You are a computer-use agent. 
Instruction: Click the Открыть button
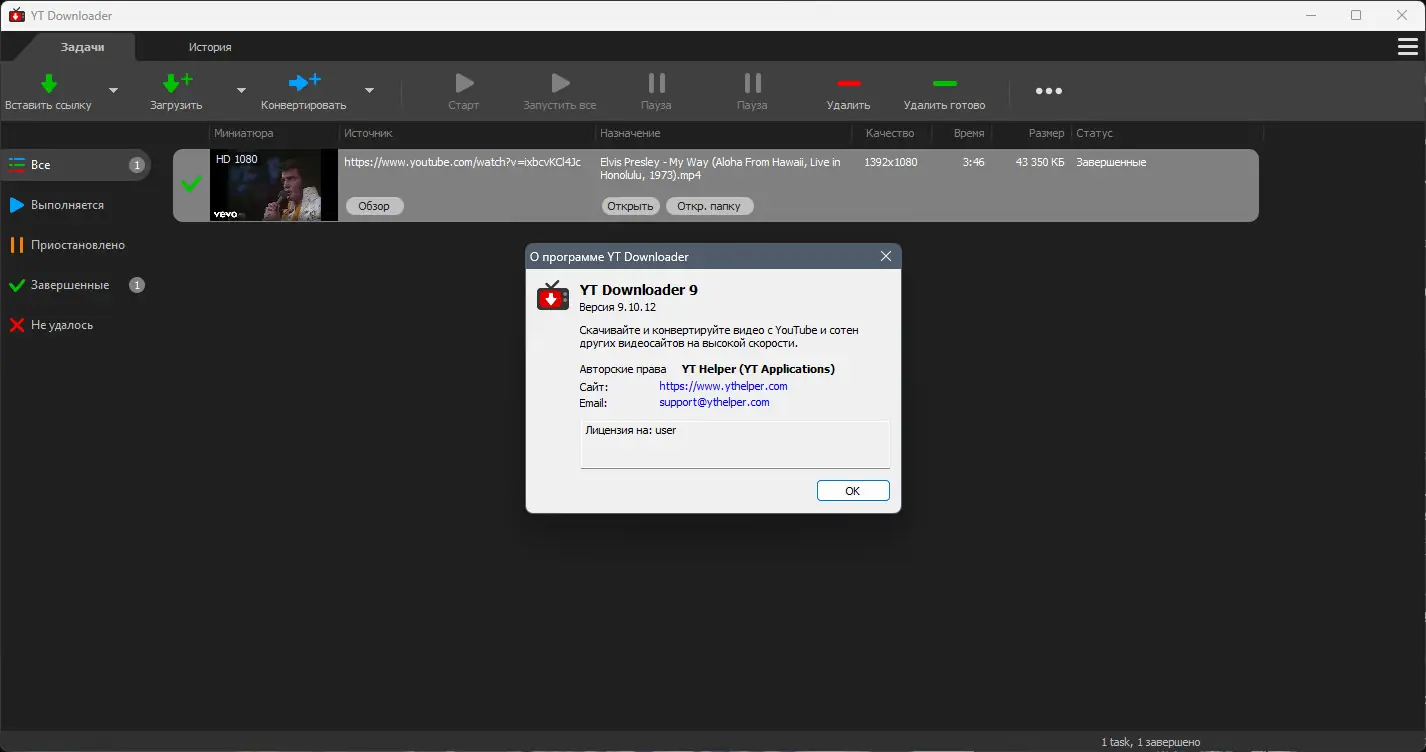coord(630,206)
